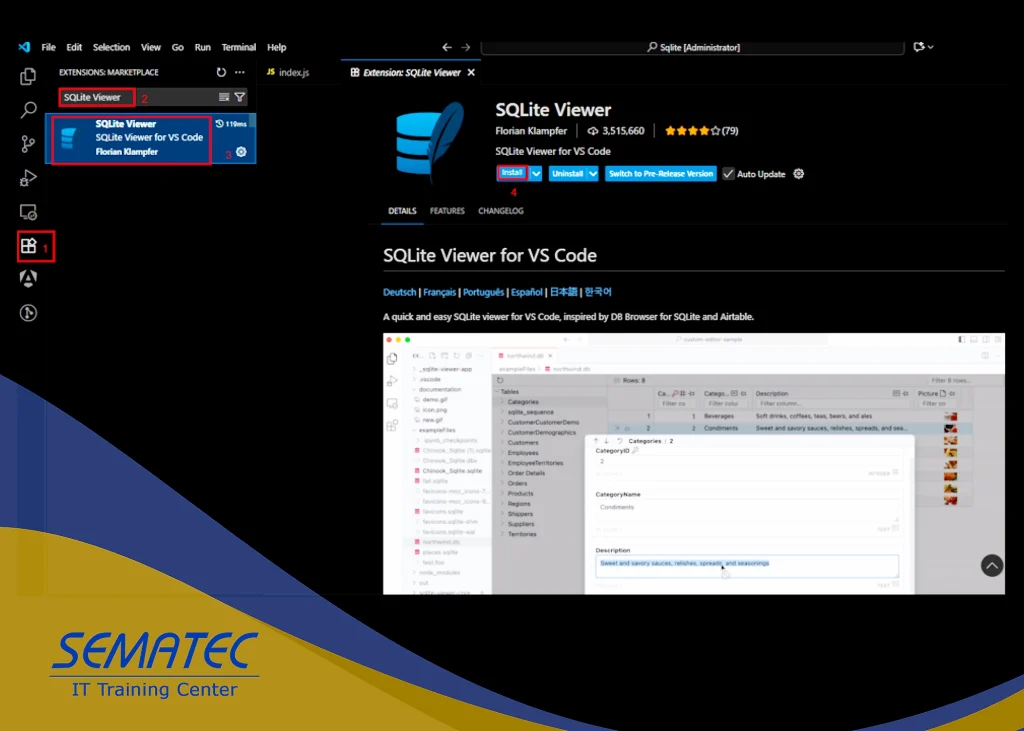Viewport: 1024px width, 731px height.
Task: Click the 3,515,660 install count
Action: click(616, 131)
